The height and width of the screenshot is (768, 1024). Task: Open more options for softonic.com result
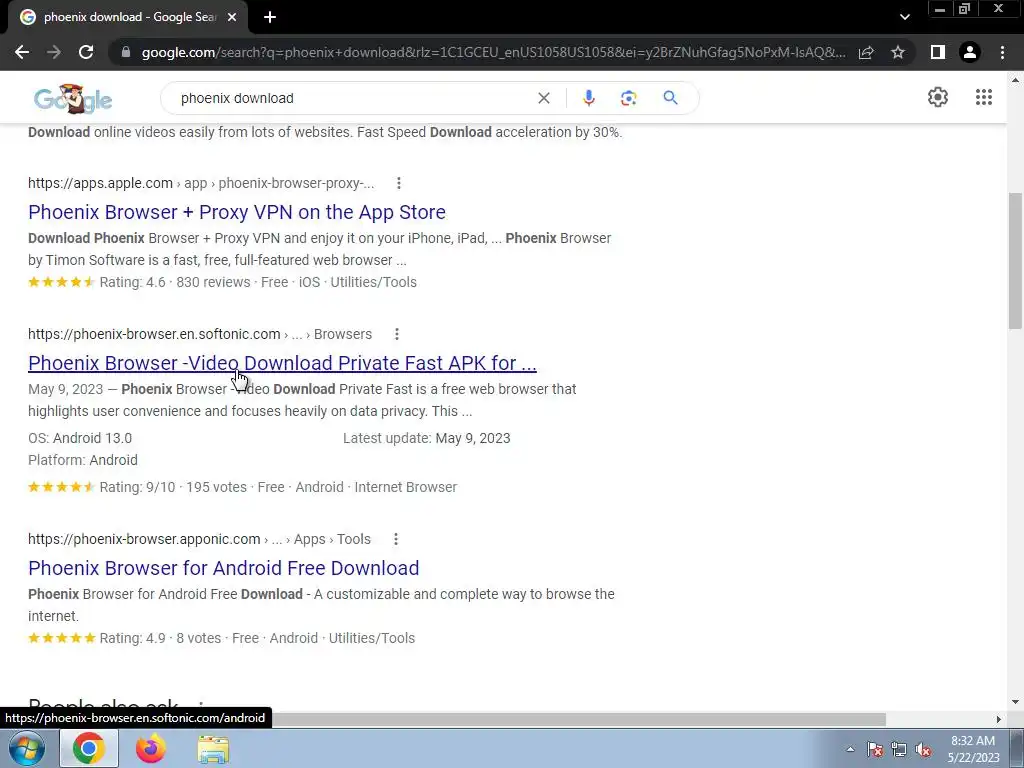396,334
